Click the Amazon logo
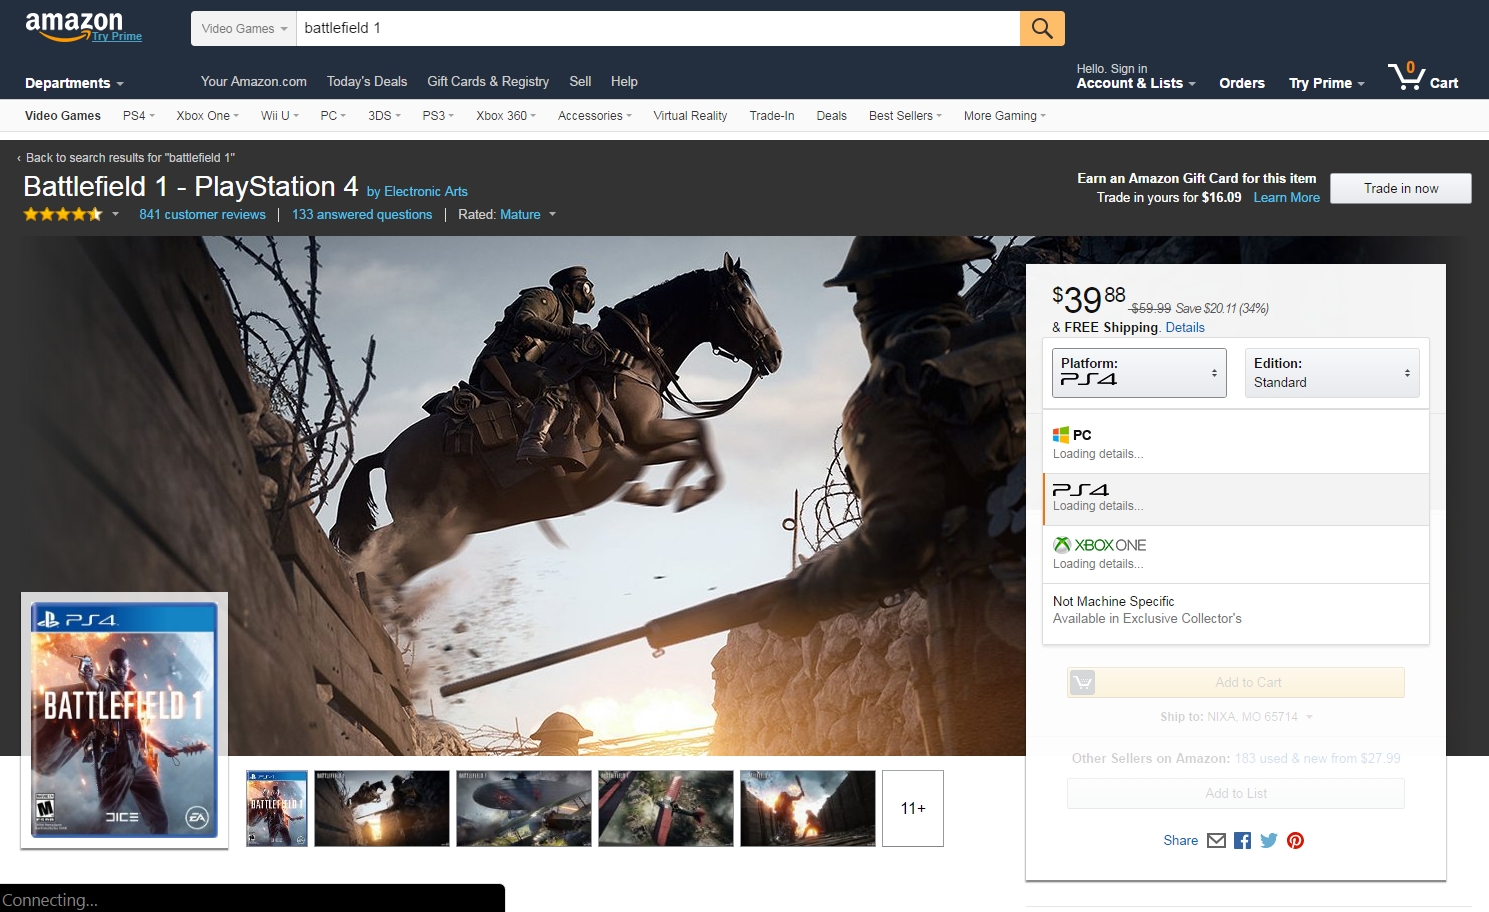The height and width of the screenshot is (912, 1489). (73, 25)
